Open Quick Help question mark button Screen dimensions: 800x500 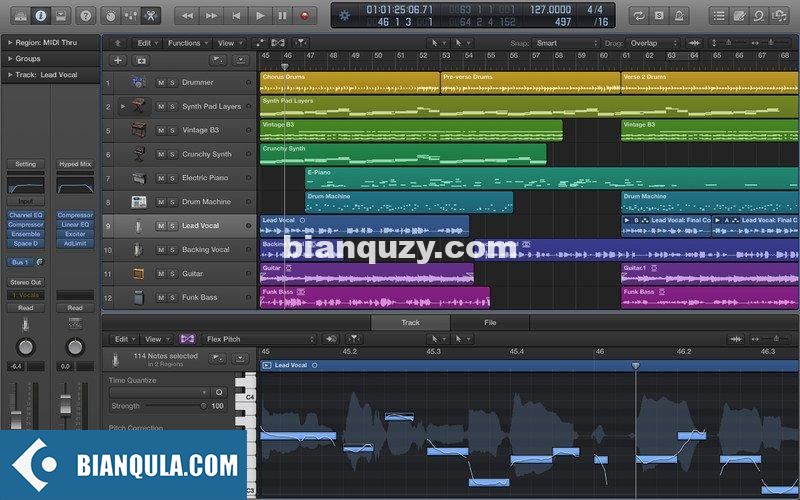click(86, 16)
